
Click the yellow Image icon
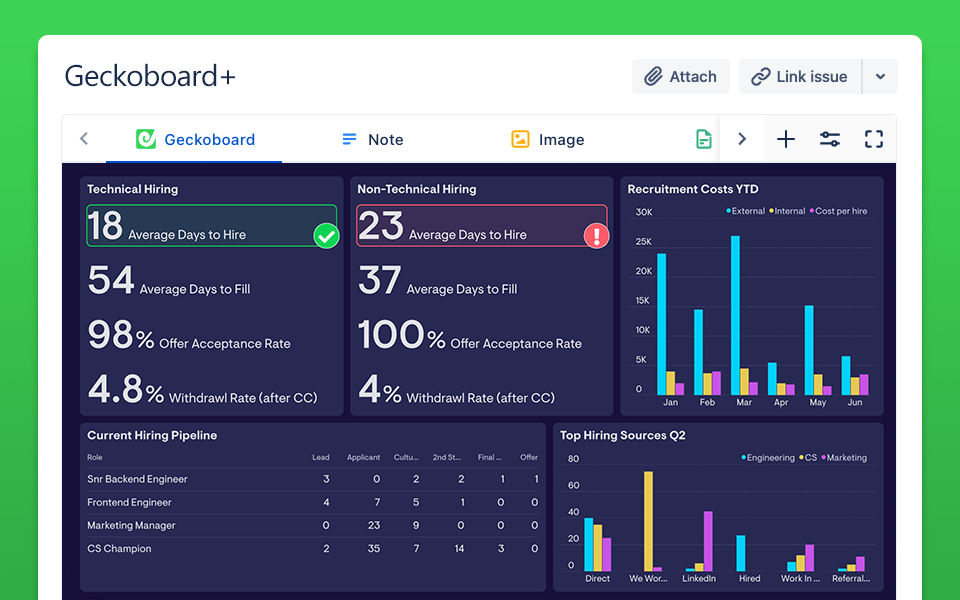[520, 139]
